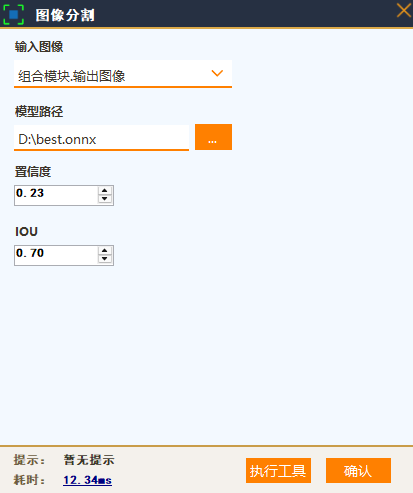Run the tool with 执行工具 button
The image size is (413, 493).
278,470
